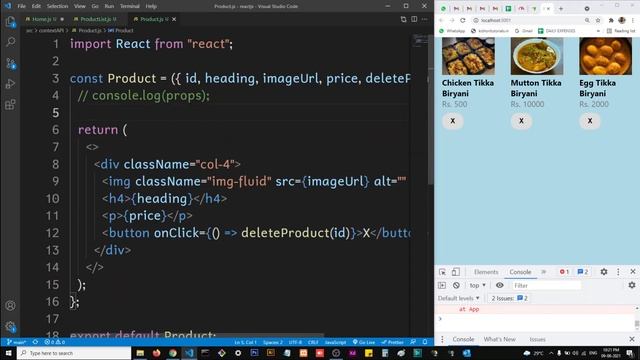Click Go Live in status bar
The width and height of the screenshot is (640, 360).
point(364,342)
